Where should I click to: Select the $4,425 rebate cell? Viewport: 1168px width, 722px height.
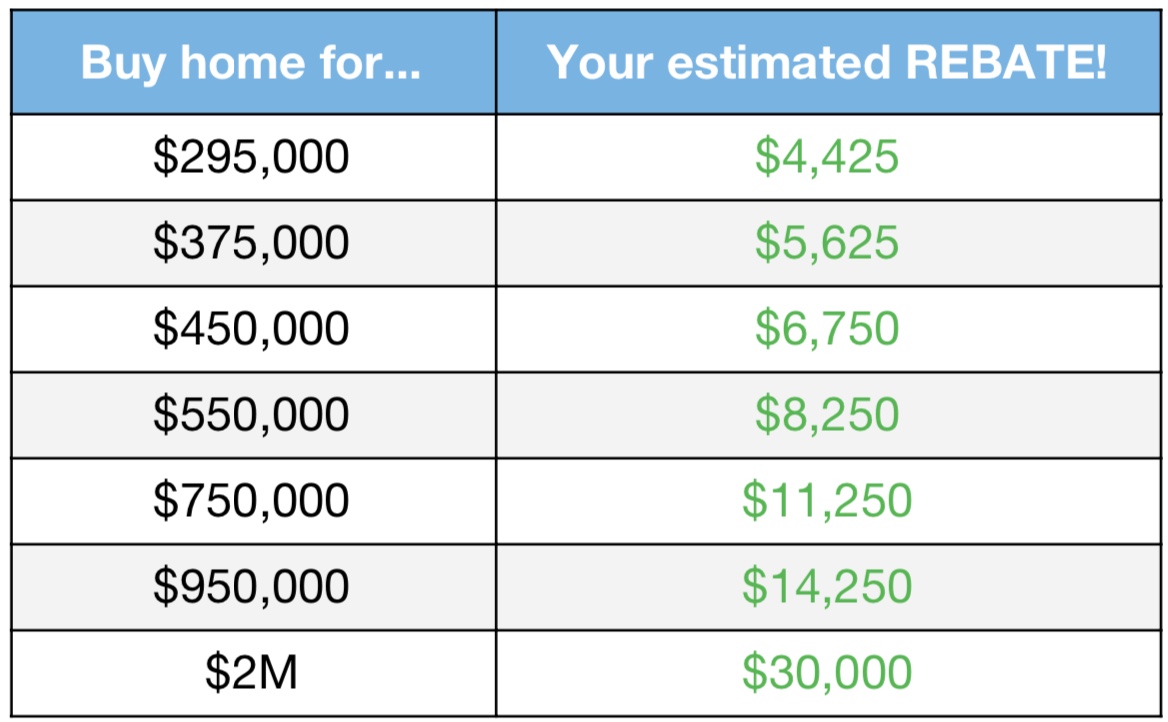(x=828, y=157)
